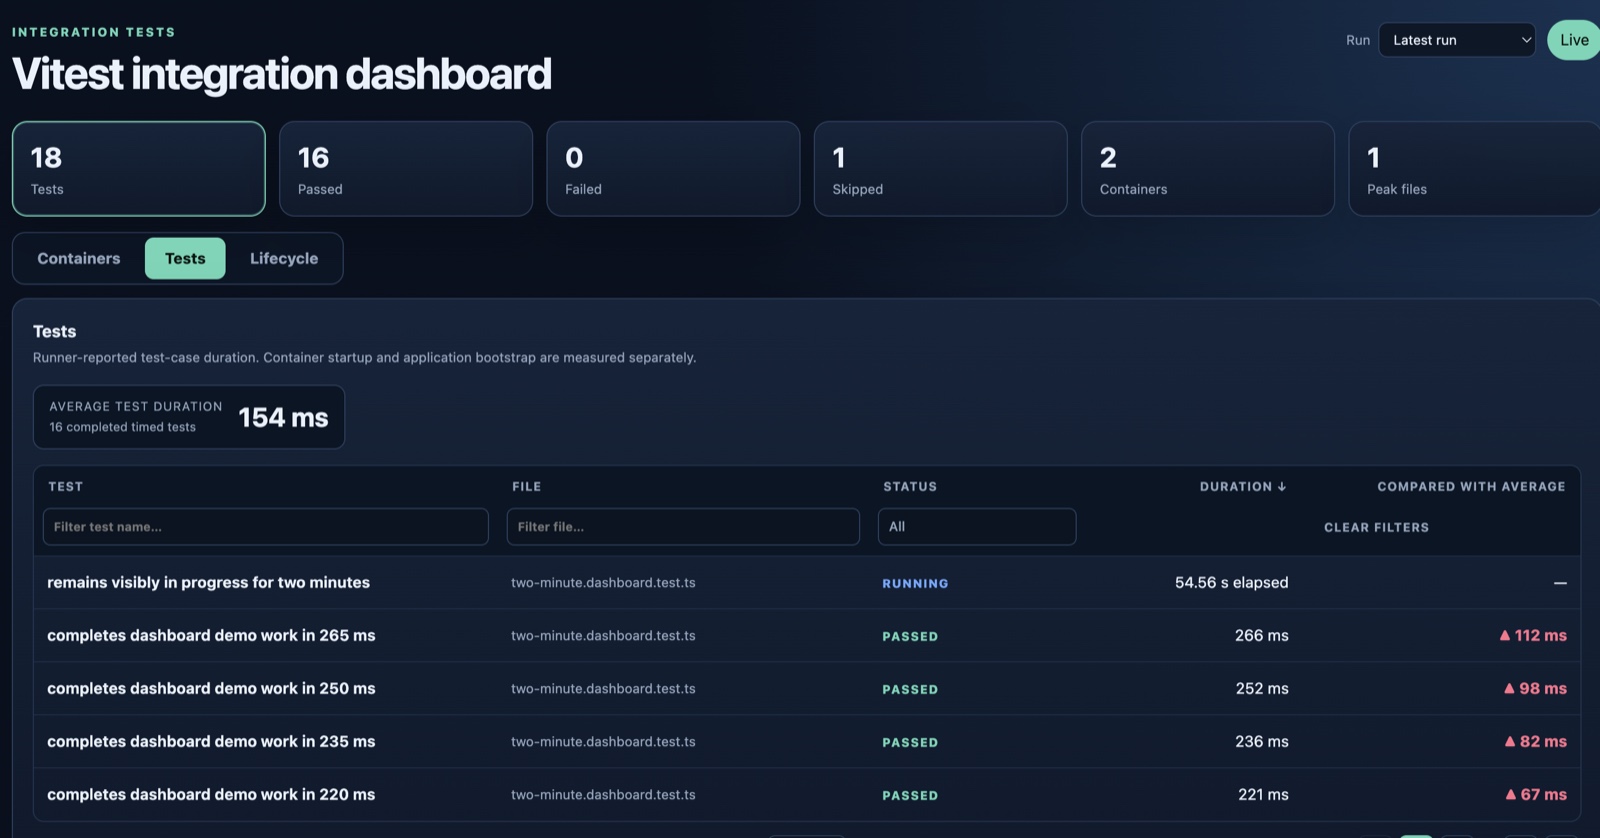Select the 0 Failed summary card
Image resolution: width=1600 pixels, height=838 pixels.
[673, 169]
